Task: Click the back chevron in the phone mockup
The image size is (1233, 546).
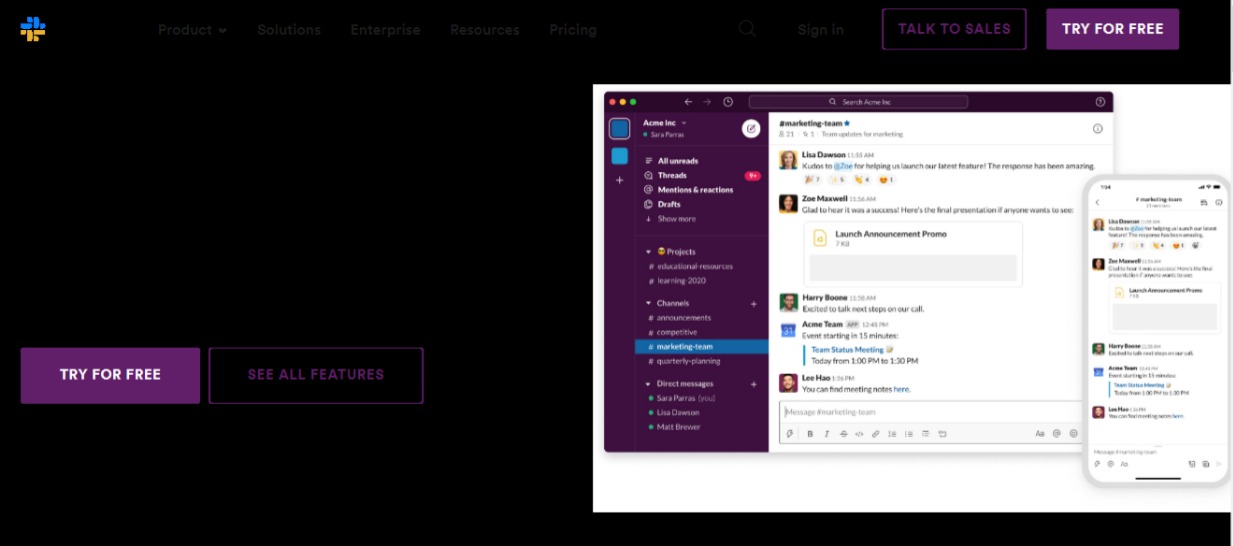Action: [x=1097, y=203]
